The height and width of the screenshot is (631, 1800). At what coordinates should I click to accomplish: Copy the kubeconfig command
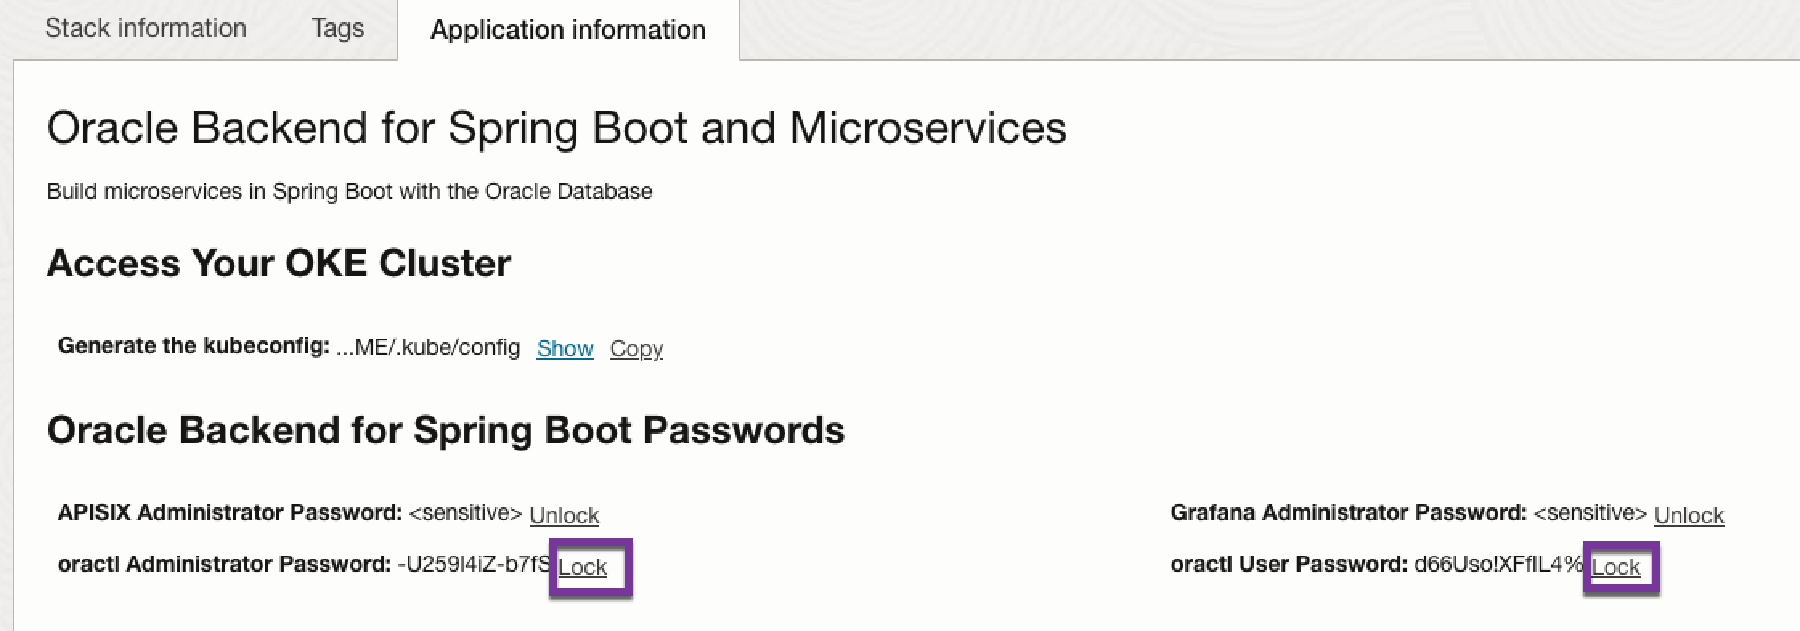click(637, 348)
